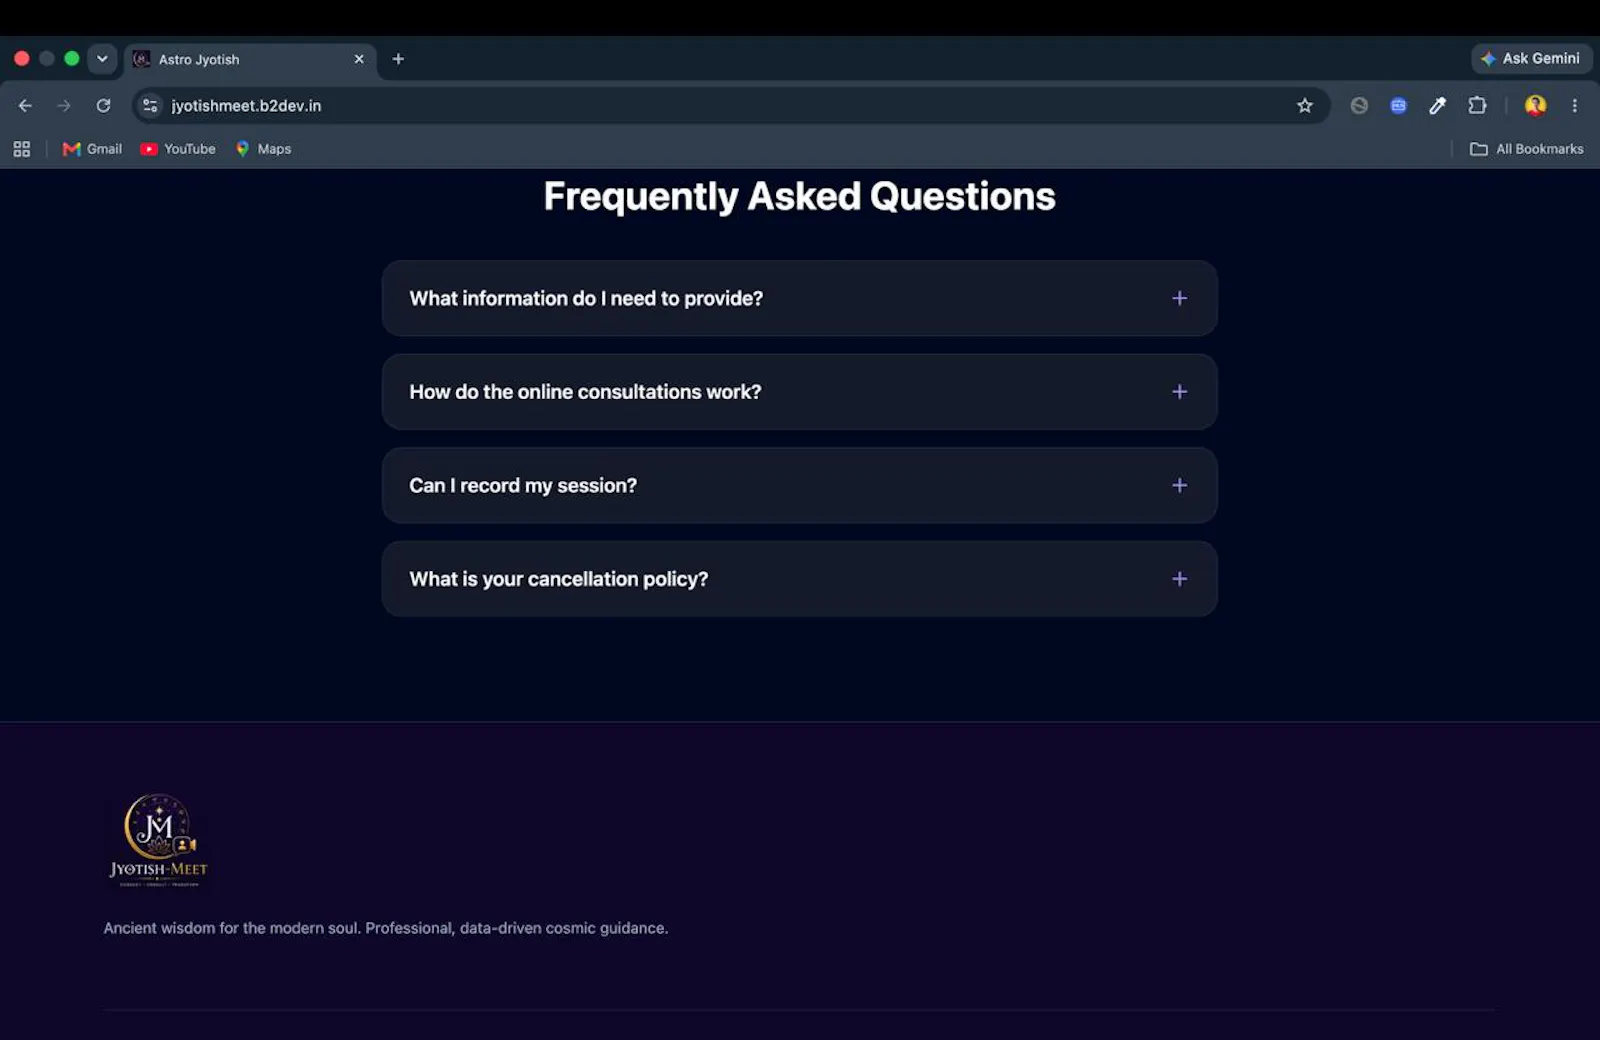This screenshot has width=1600, height=1040.
Task: Expand the "What information do I need to provide?" plus icon
Action: [1180, 298]
